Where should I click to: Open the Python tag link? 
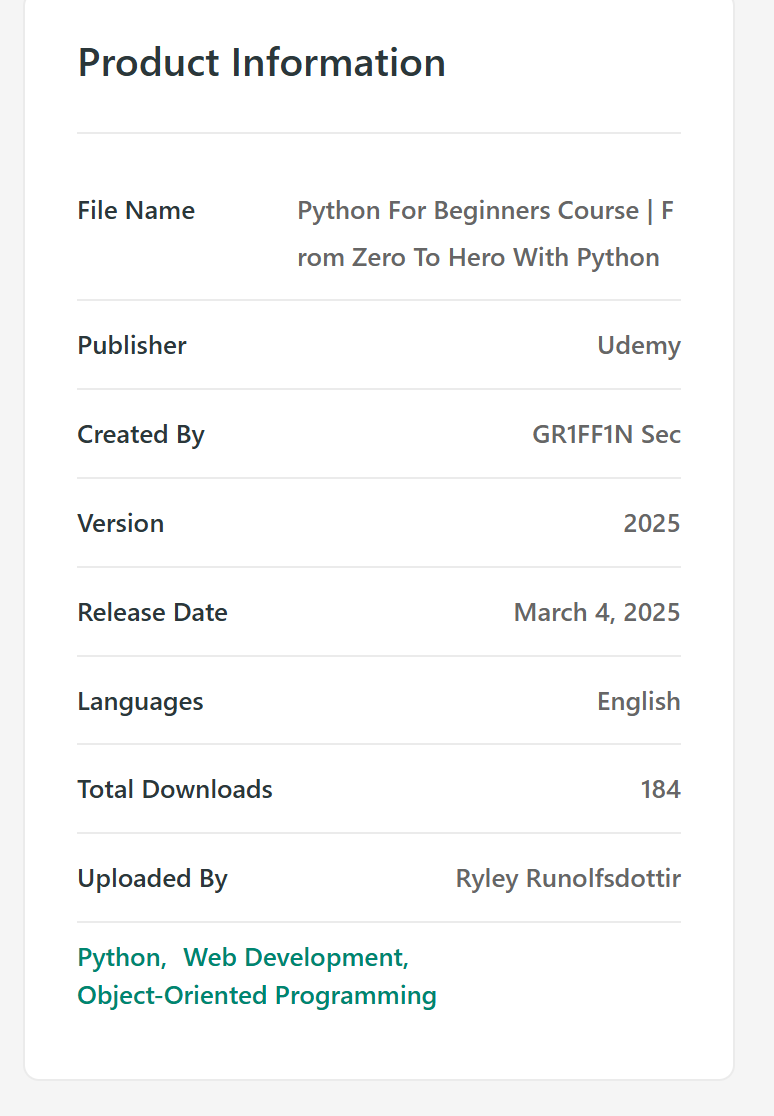pyautogui.click(x=122, y=957)
